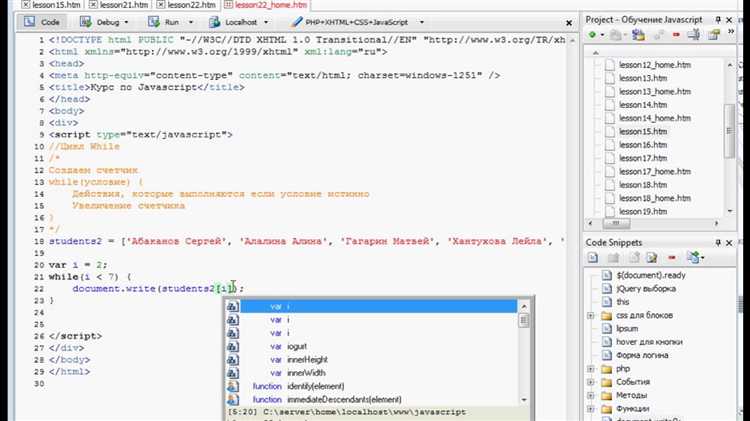Viewport: 750px width, 421px height.
Task: Open lesson12_home.htm in project list
Action: pyautogui.click(x=654, y=65)
